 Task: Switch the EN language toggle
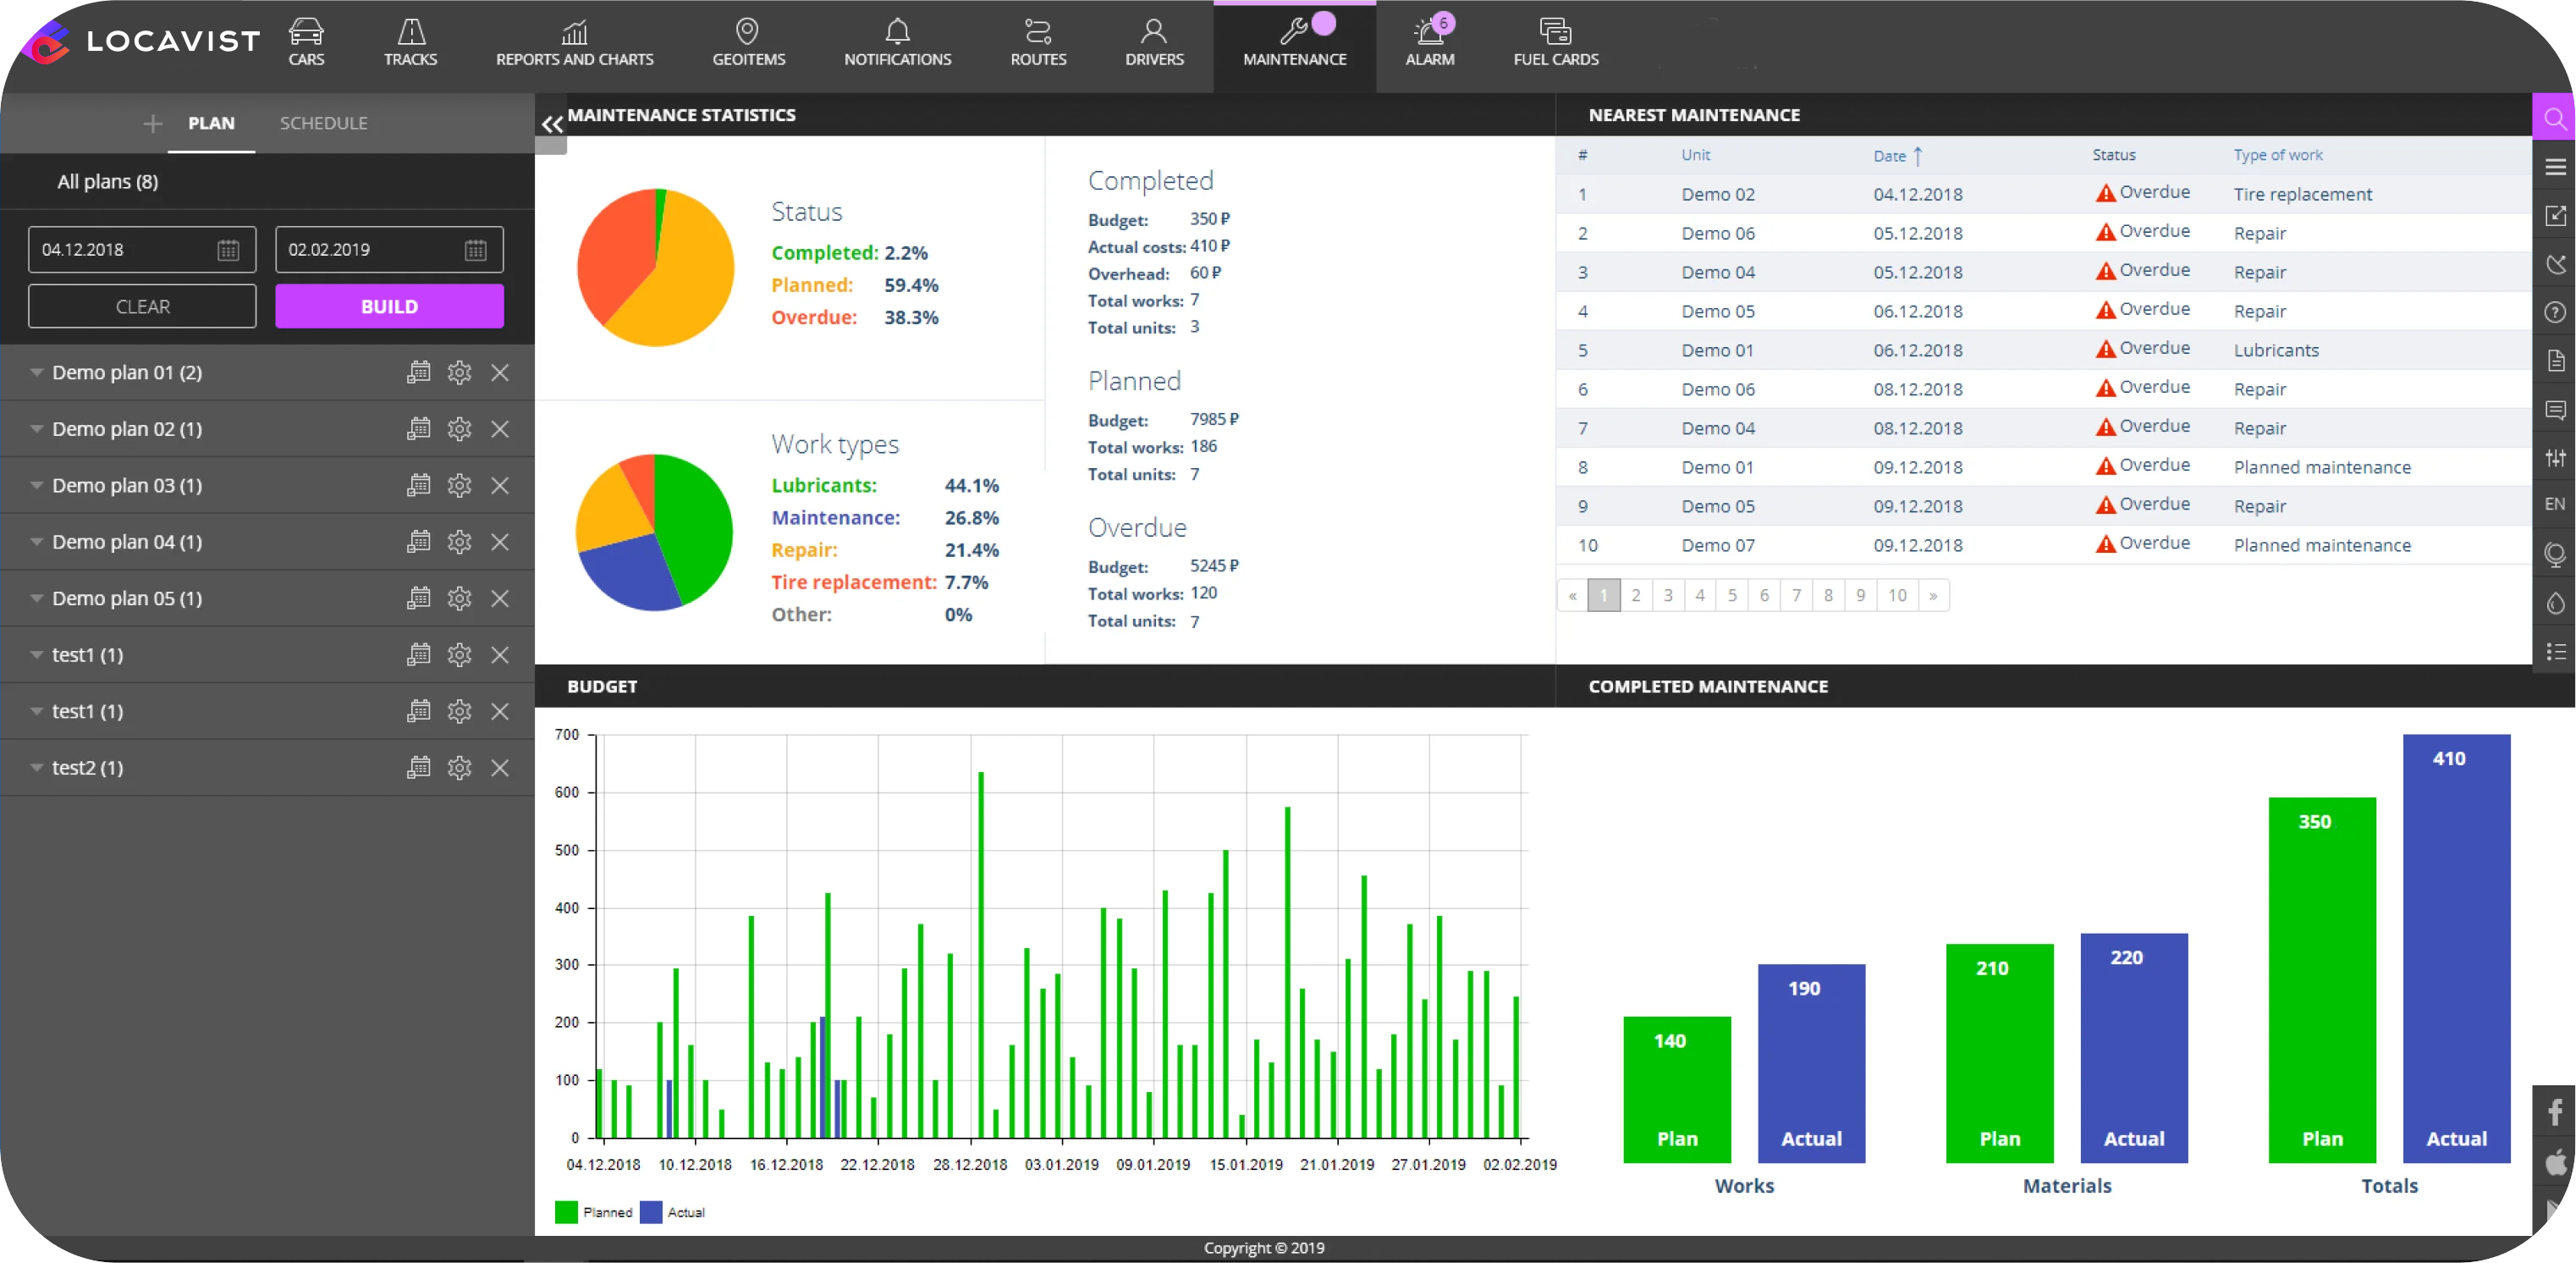coord(2554,504)
